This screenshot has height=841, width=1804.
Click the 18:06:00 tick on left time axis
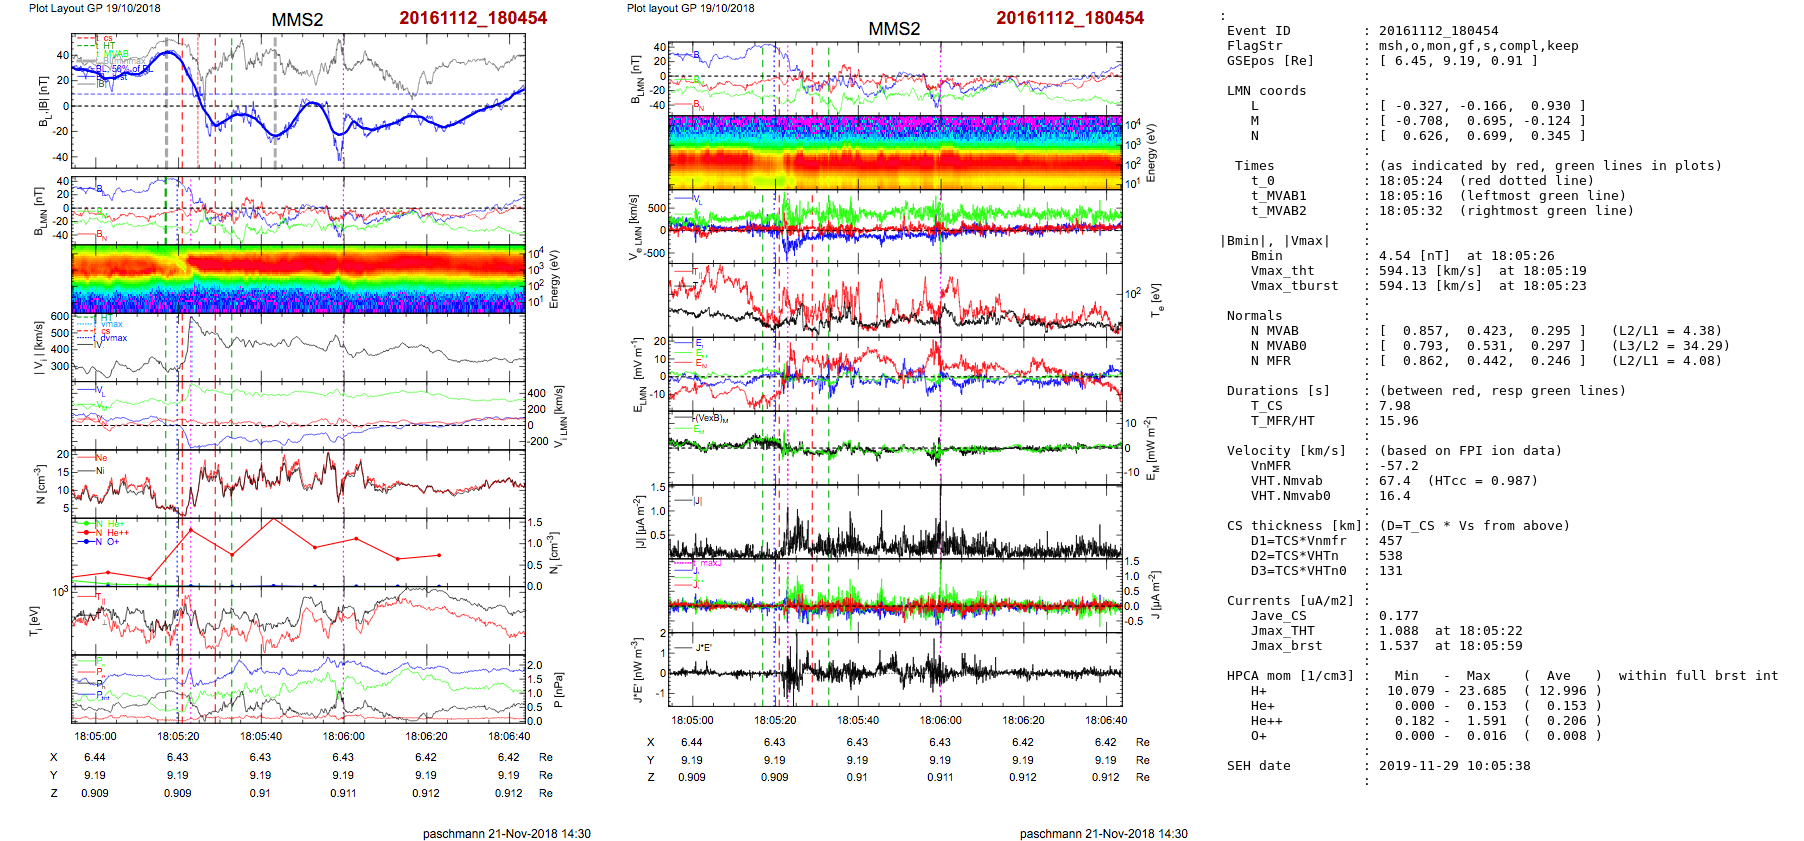[343, 736]
